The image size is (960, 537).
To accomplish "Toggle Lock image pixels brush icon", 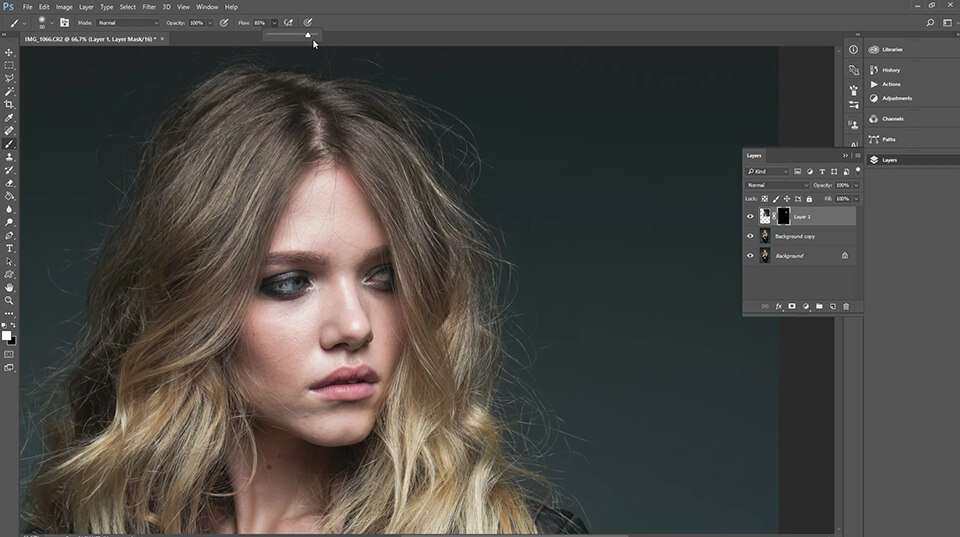I will click(x=776, y=199).
